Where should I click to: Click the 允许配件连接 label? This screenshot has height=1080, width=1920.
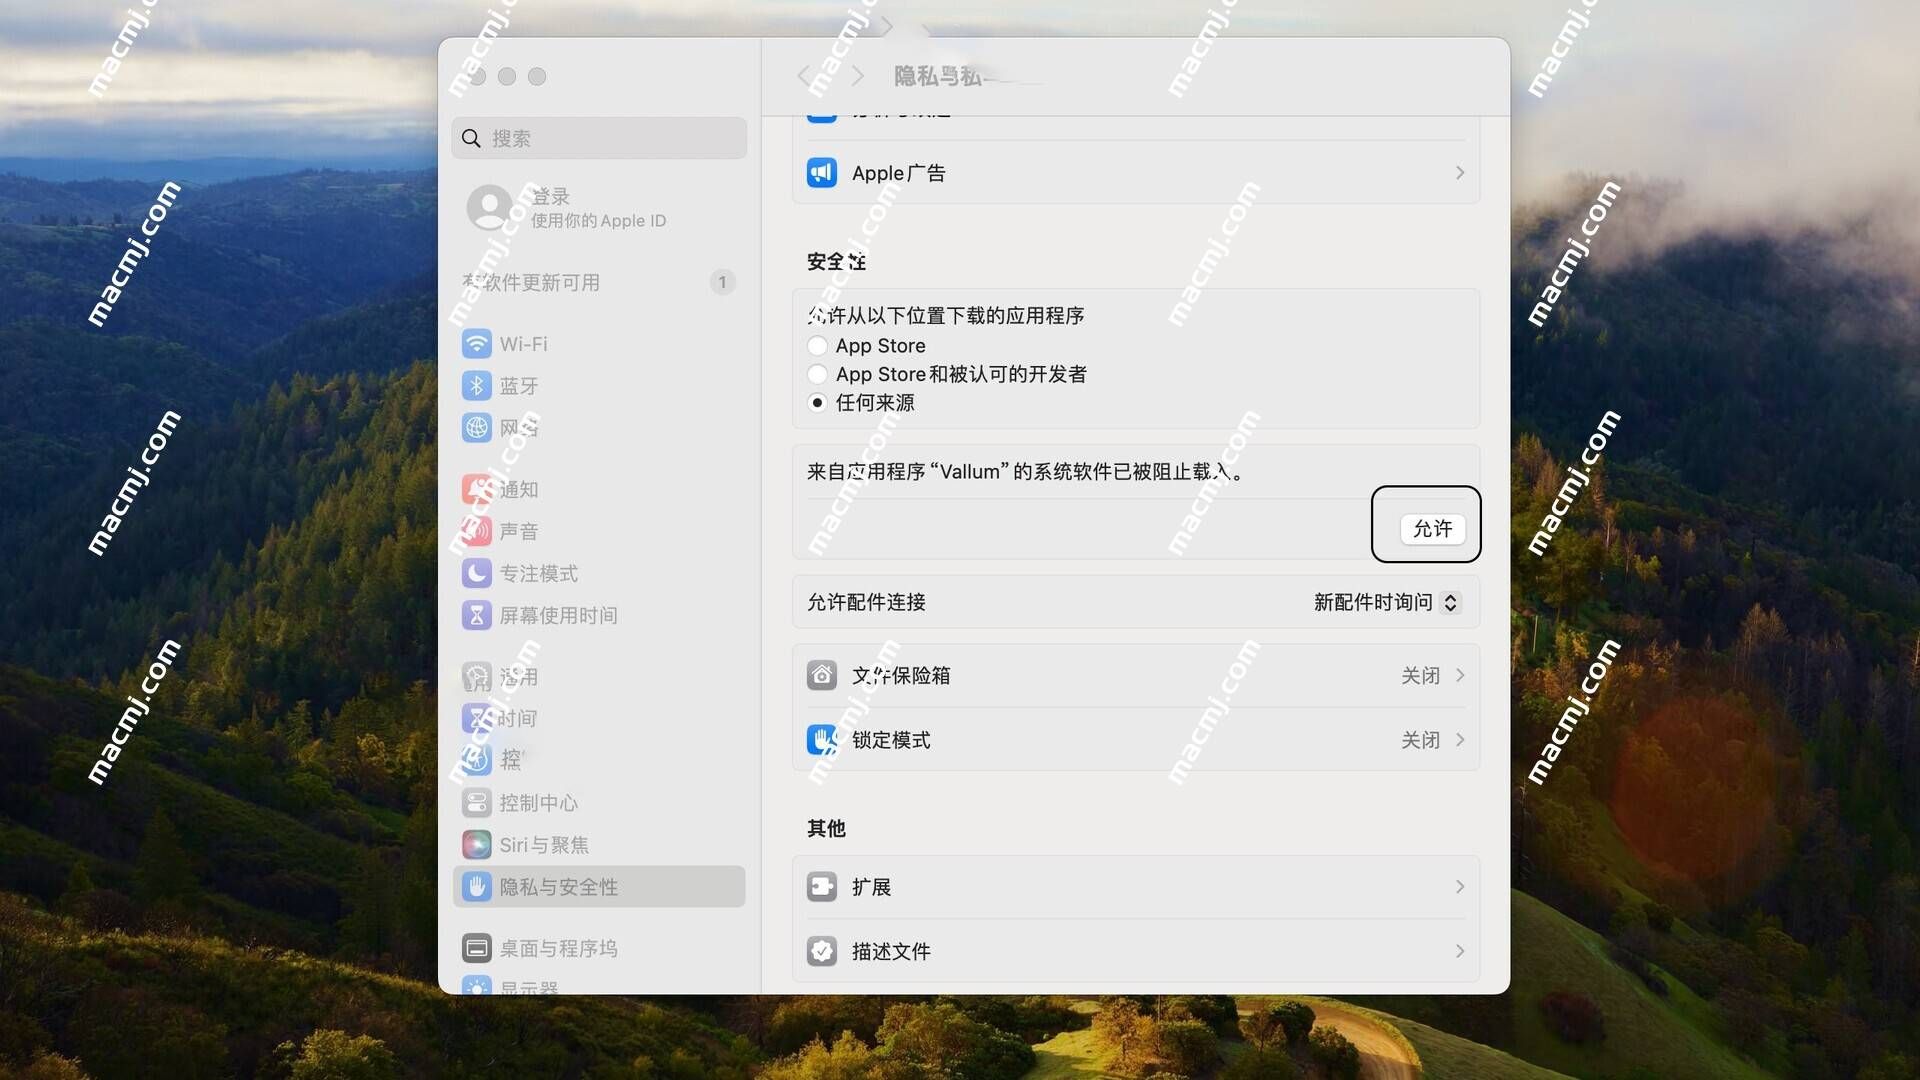coord(866,602)
